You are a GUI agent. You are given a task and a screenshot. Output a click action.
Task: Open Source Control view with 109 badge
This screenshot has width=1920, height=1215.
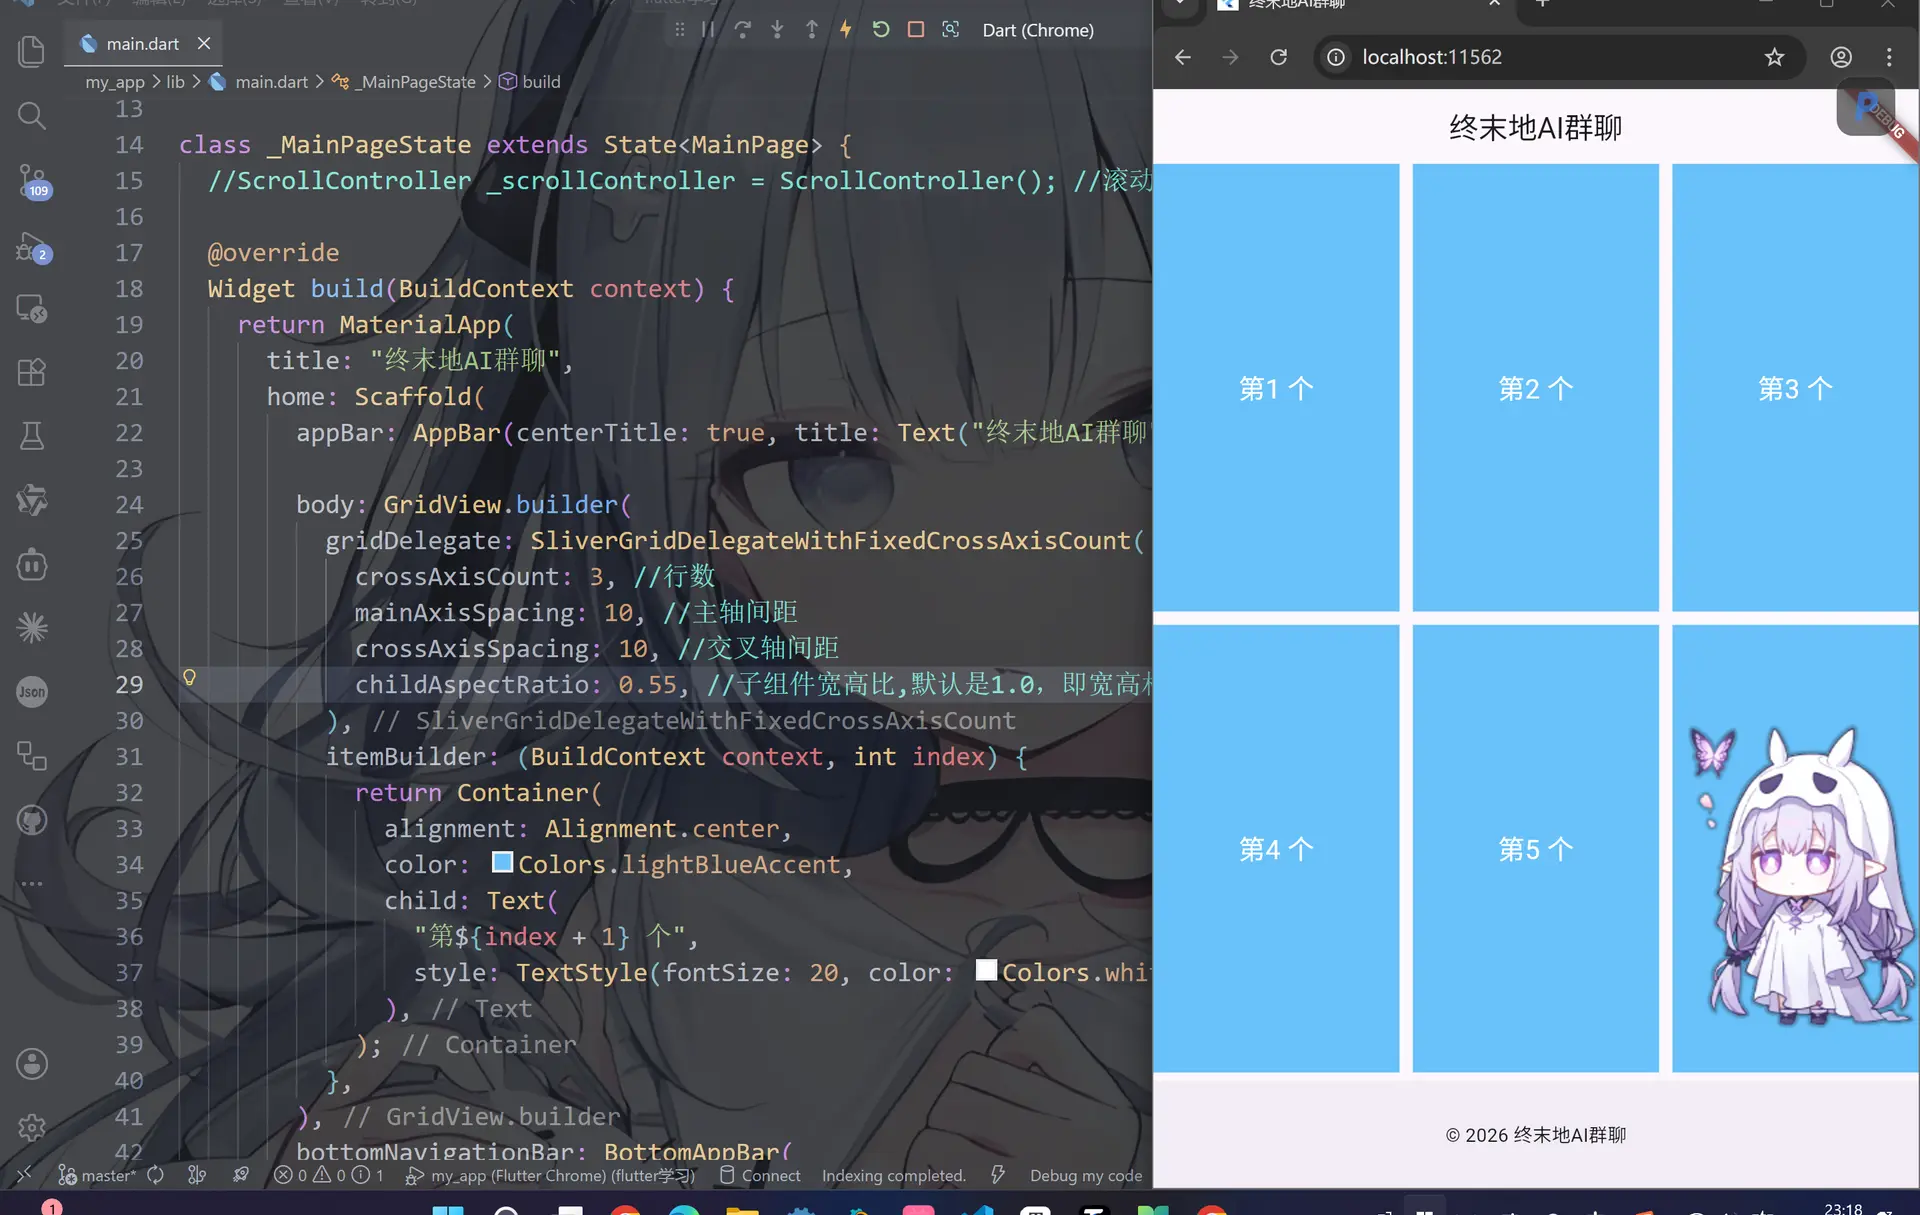tap(32, 181)
